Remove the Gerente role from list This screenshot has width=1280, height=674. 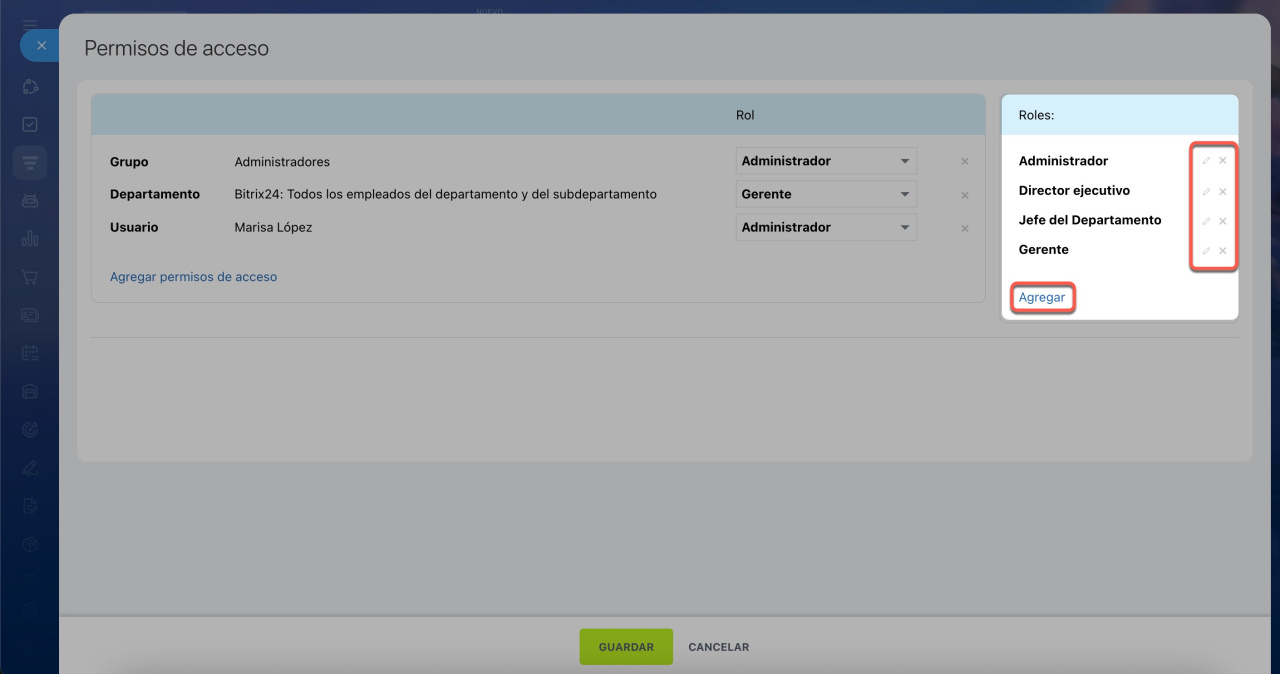click(1223, 250)
